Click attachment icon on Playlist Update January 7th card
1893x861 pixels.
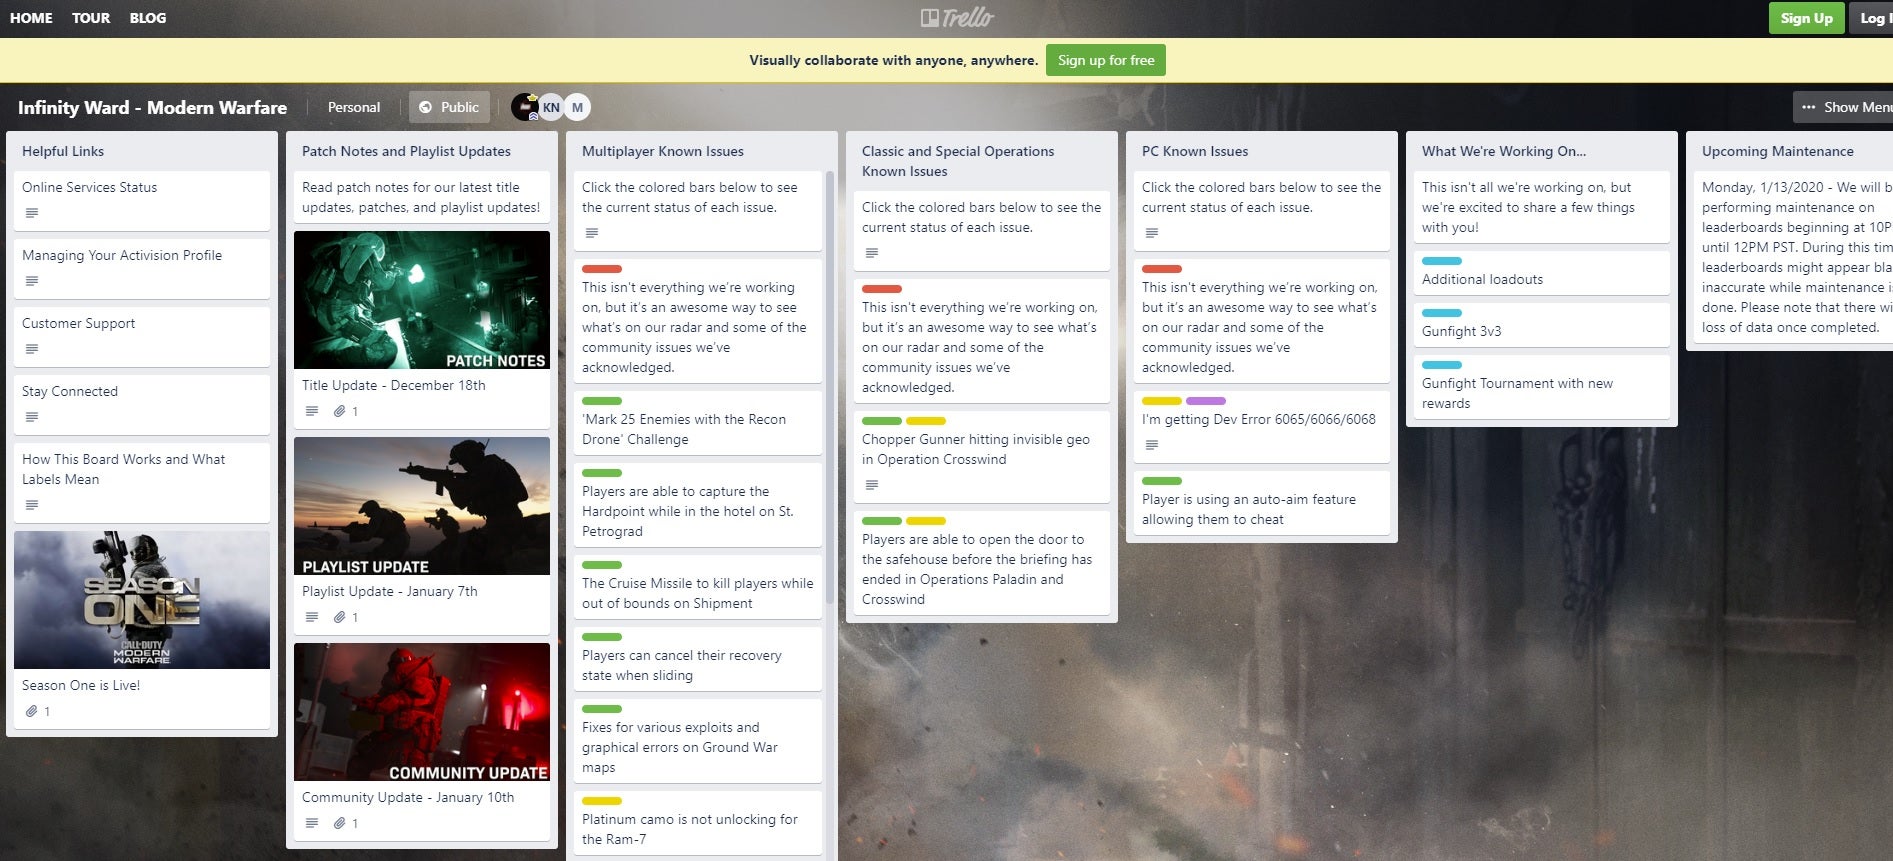340,617
